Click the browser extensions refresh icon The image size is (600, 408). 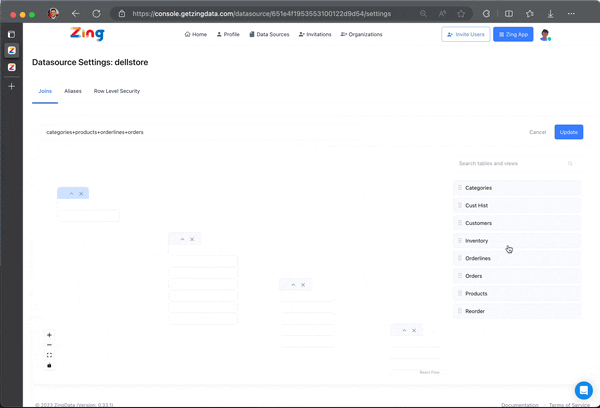486,14
